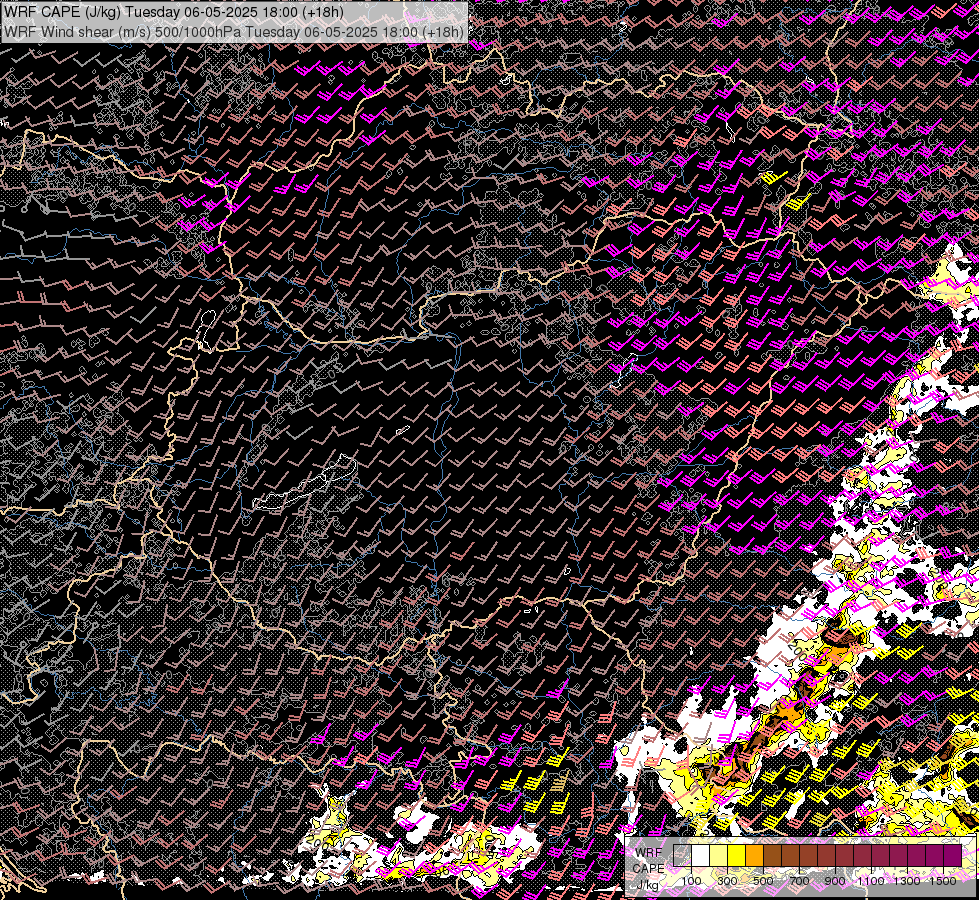Click the 'CAPE' label in the legend

[649, 868]
